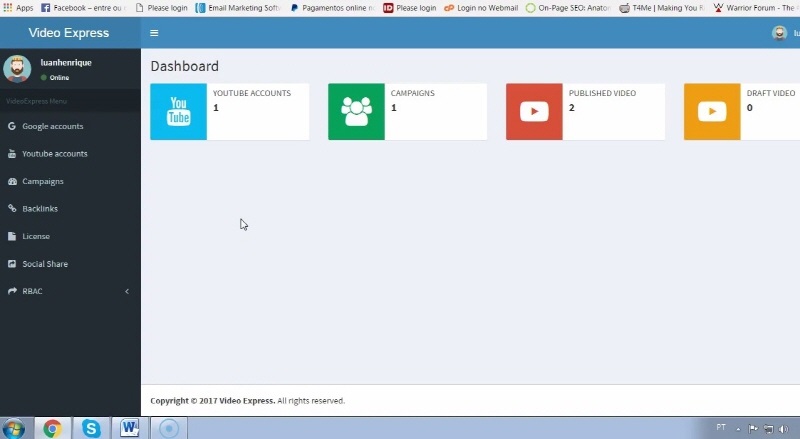Toggle the sidebar with the hamburger icon
The width and height of the screenshot is (800, 439).
click(x=154, y=33)
